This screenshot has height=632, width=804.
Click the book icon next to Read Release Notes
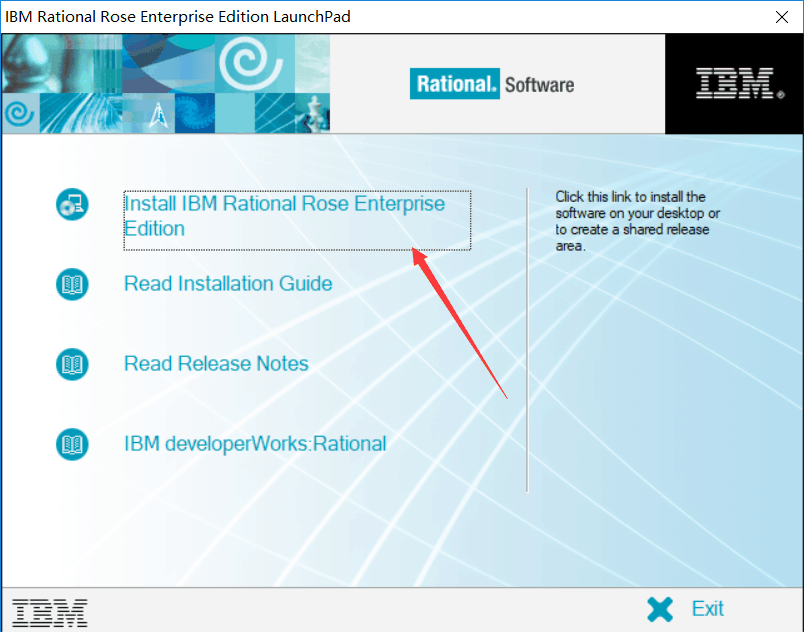tap(71, 364)
